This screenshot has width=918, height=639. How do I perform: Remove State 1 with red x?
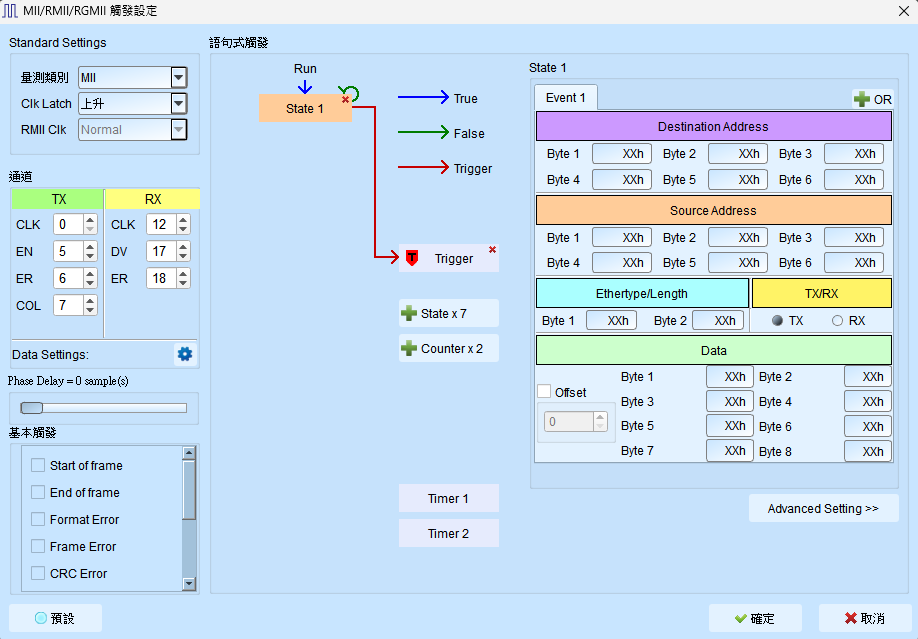click(x=345, y=100)
